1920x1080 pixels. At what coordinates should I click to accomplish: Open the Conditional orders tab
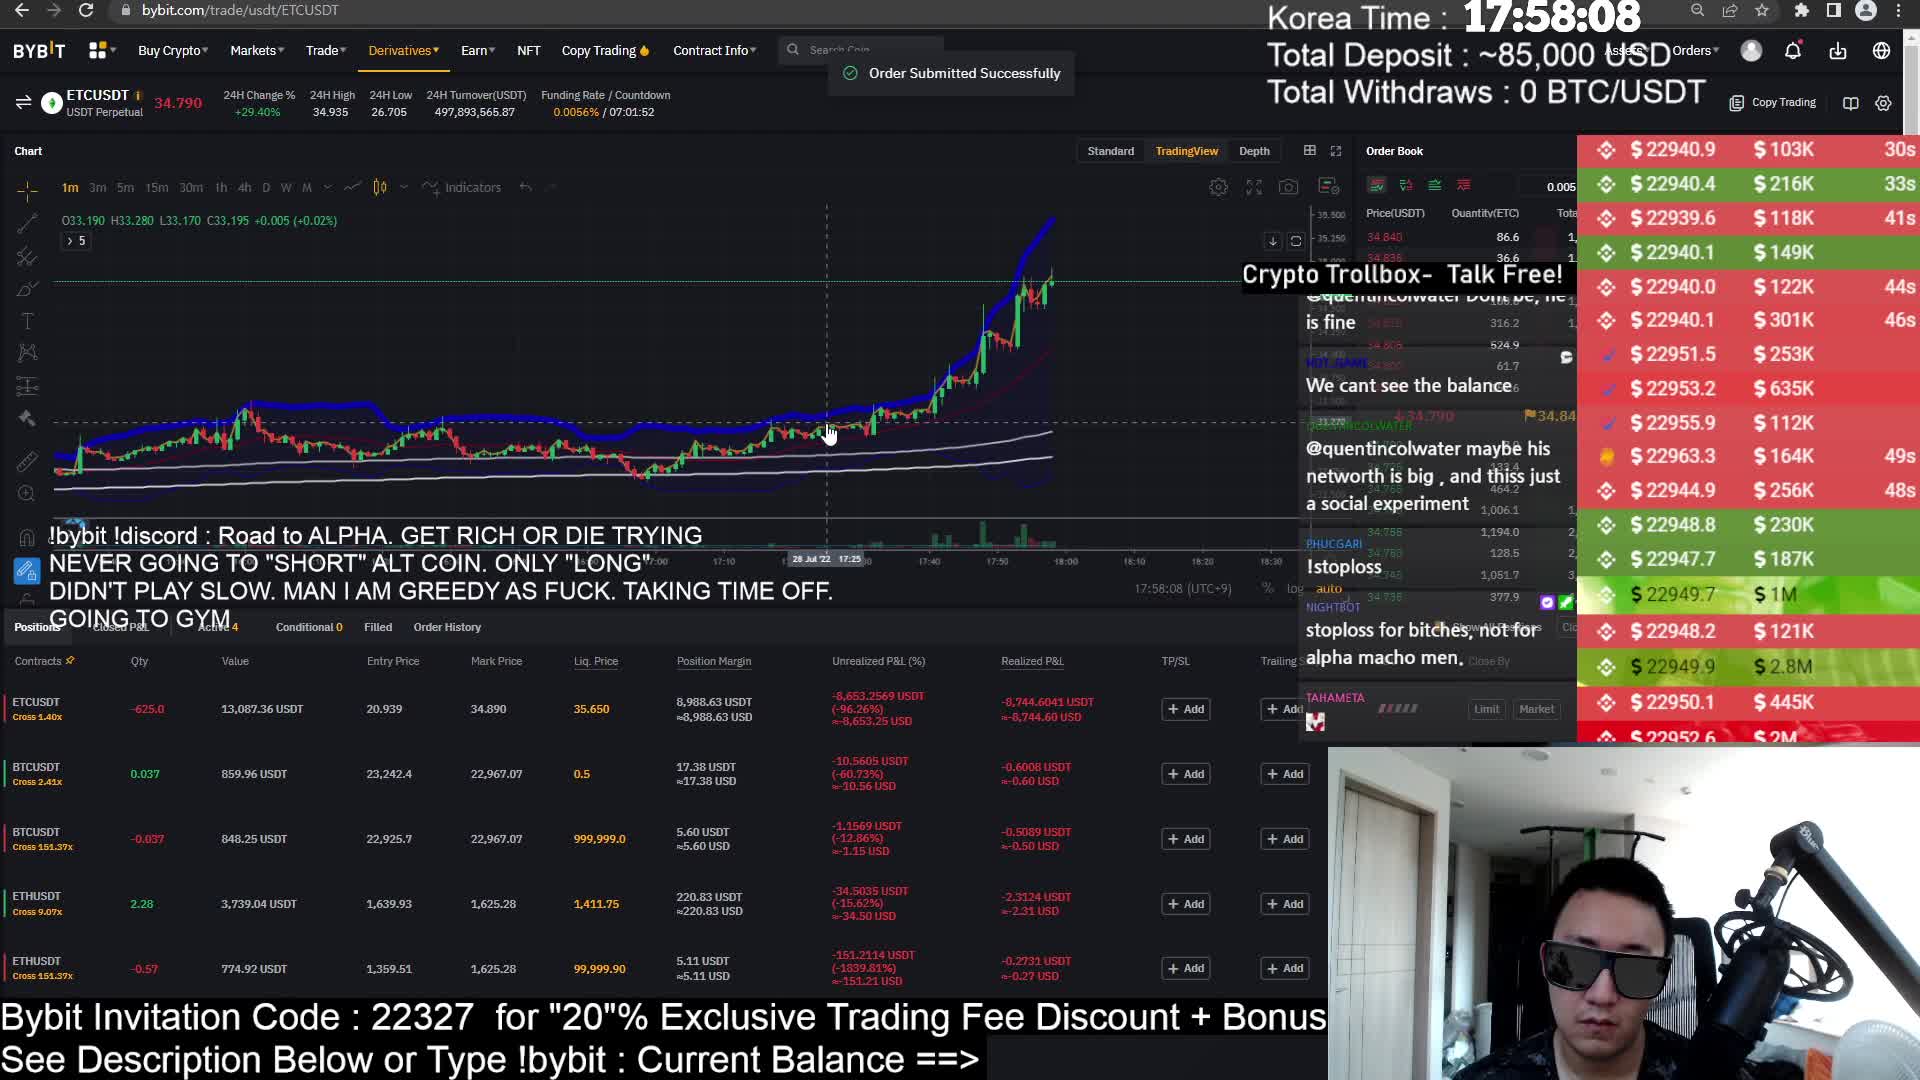(309, 627)
